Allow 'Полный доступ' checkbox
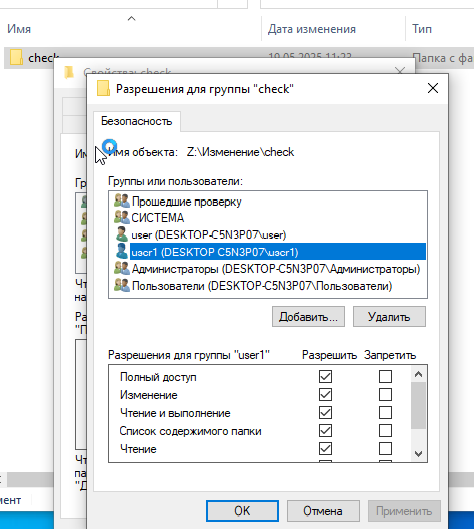Viewport: 474px width, 529px height. tap(325, 377)
